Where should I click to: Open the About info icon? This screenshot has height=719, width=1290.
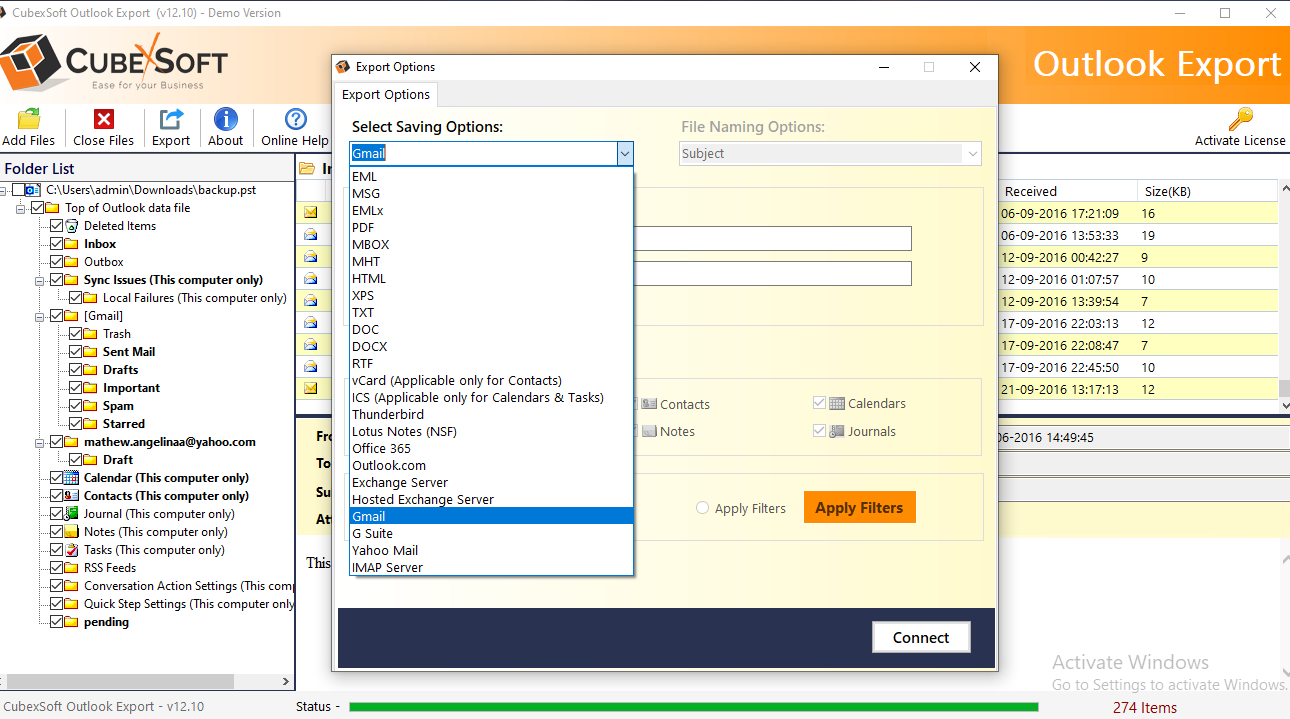[225, 121]
